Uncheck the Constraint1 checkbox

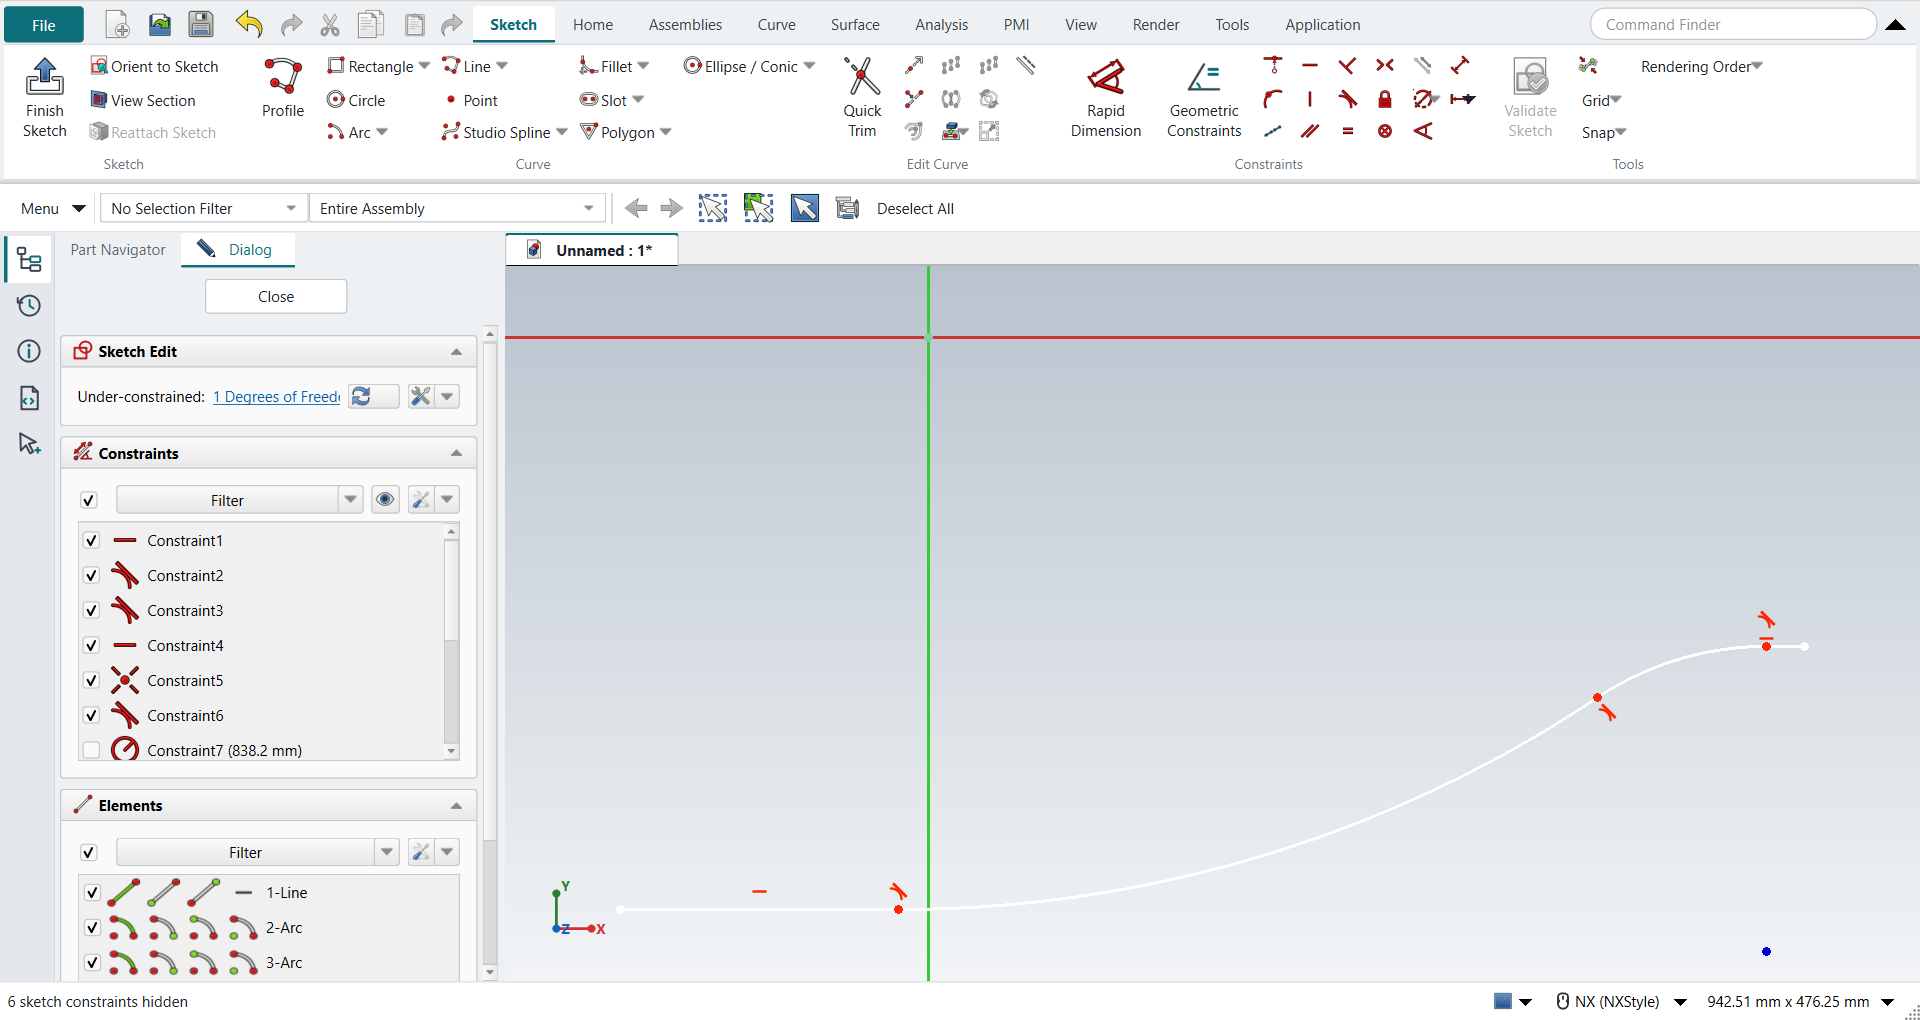click(91, 540)
